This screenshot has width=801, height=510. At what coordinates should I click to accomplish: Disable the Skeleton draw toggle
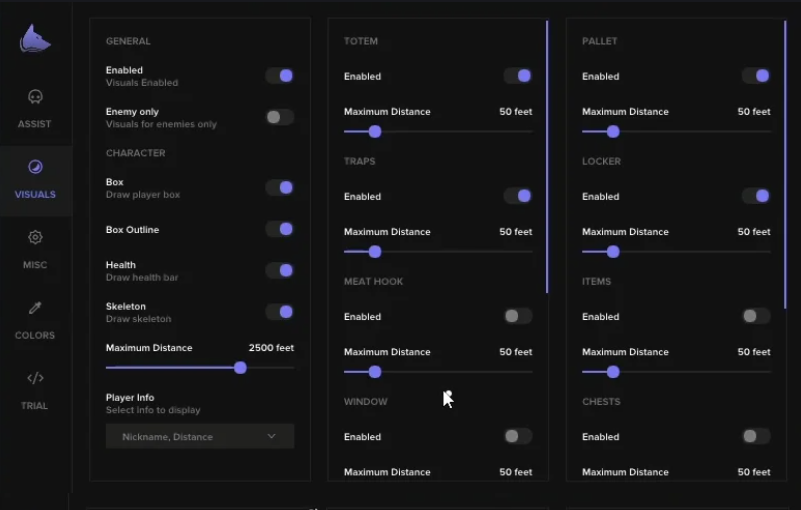279,312
